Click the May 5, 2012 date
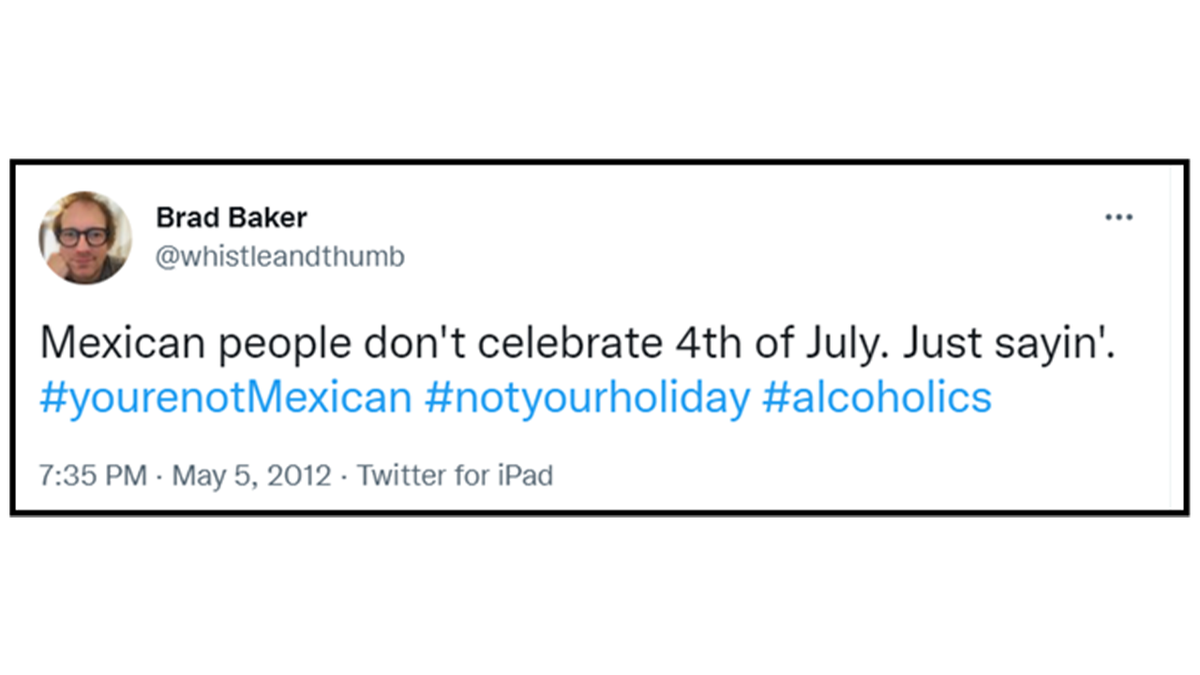1200x675 pixels. (251, 475)
